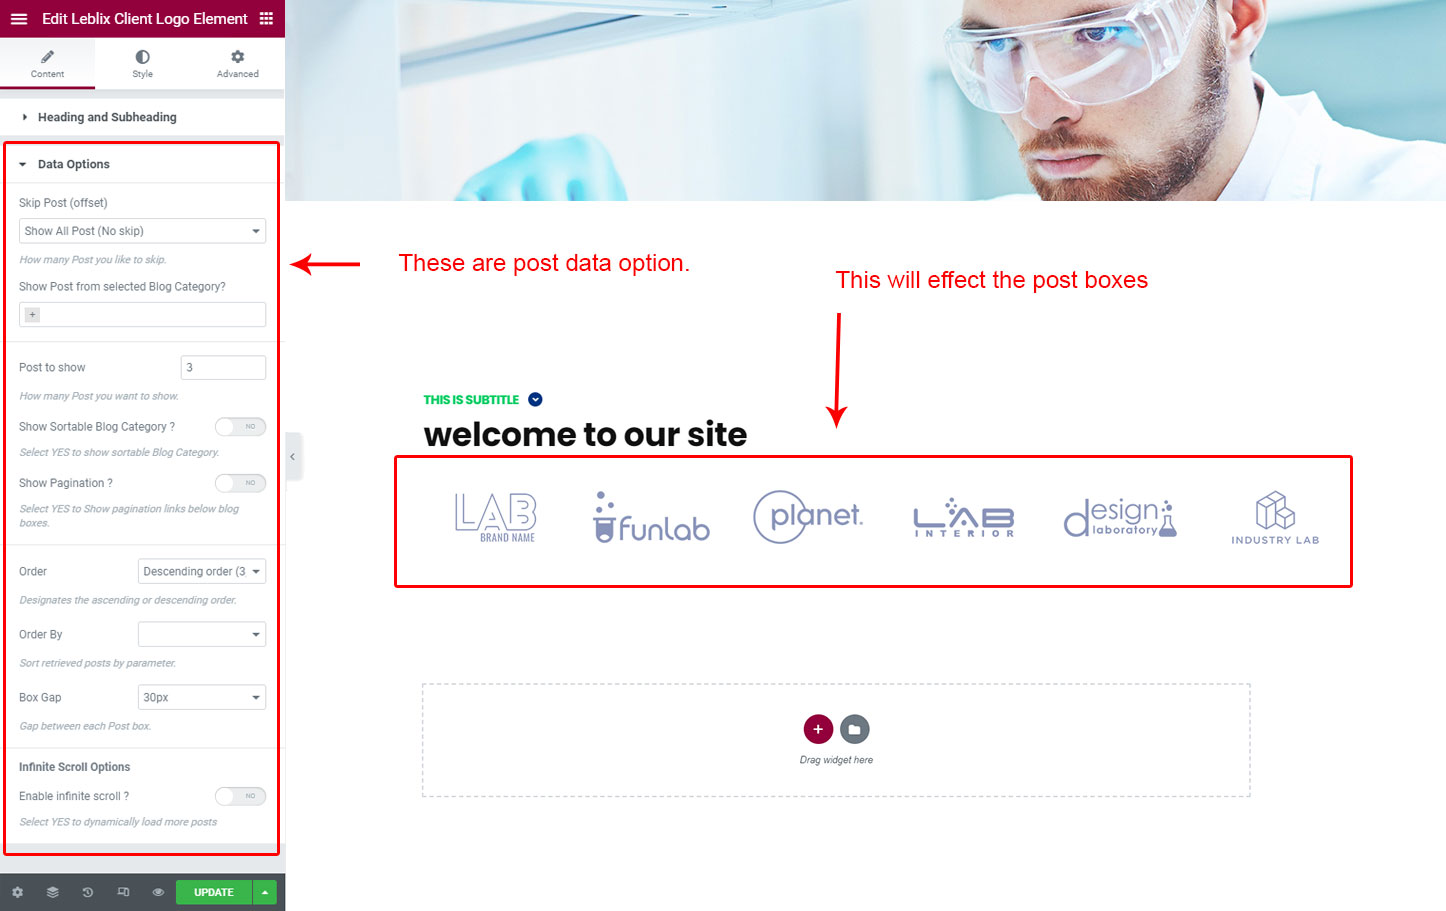Open template library folder button
1446x911 pixels.
pyautogui.click(x=854, y=729)
